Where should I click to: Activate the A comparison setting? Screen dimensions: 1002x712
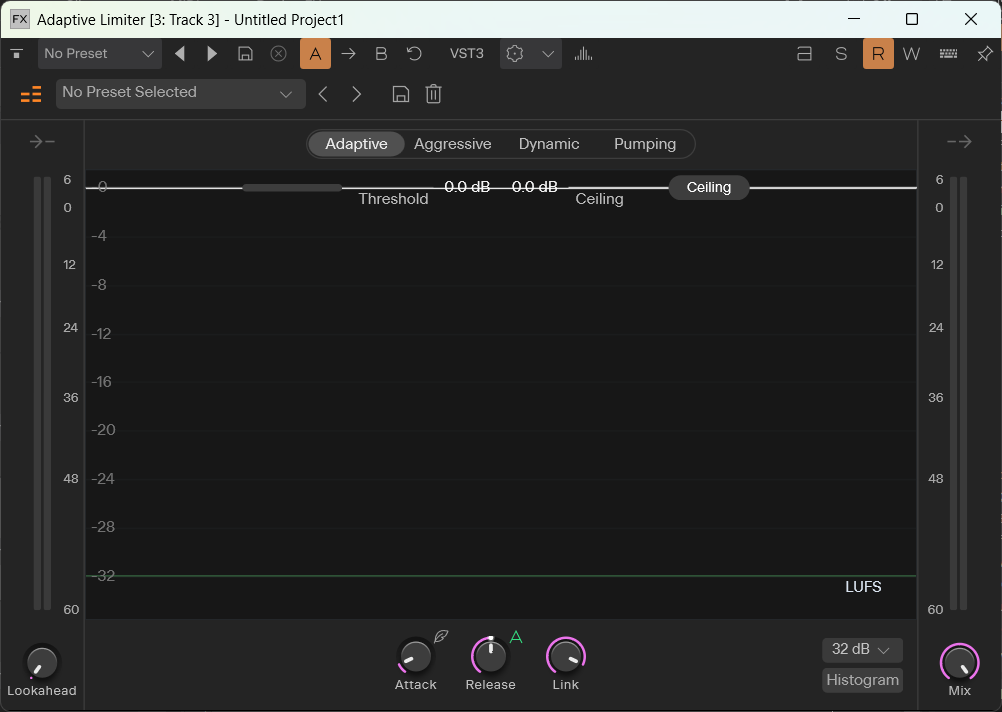316,54
